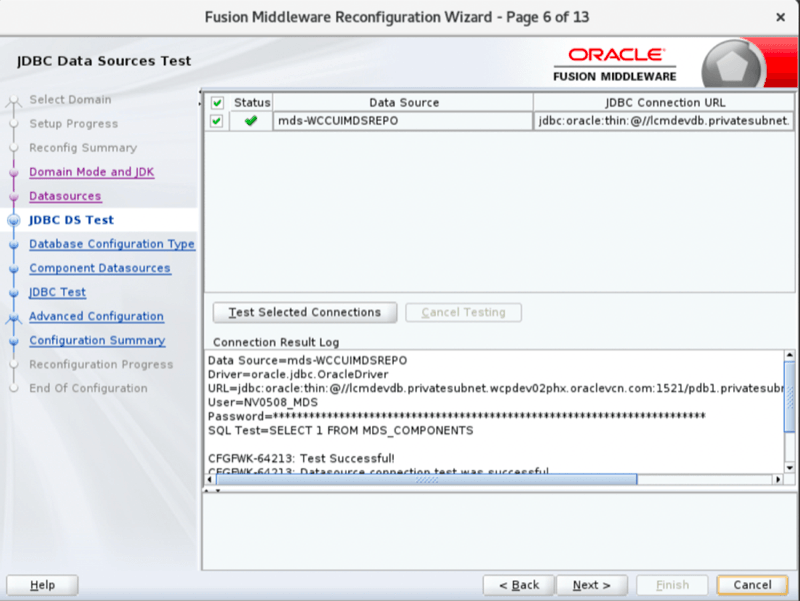Click the JDBC Connection URL column header

click(x=664, y=103)
